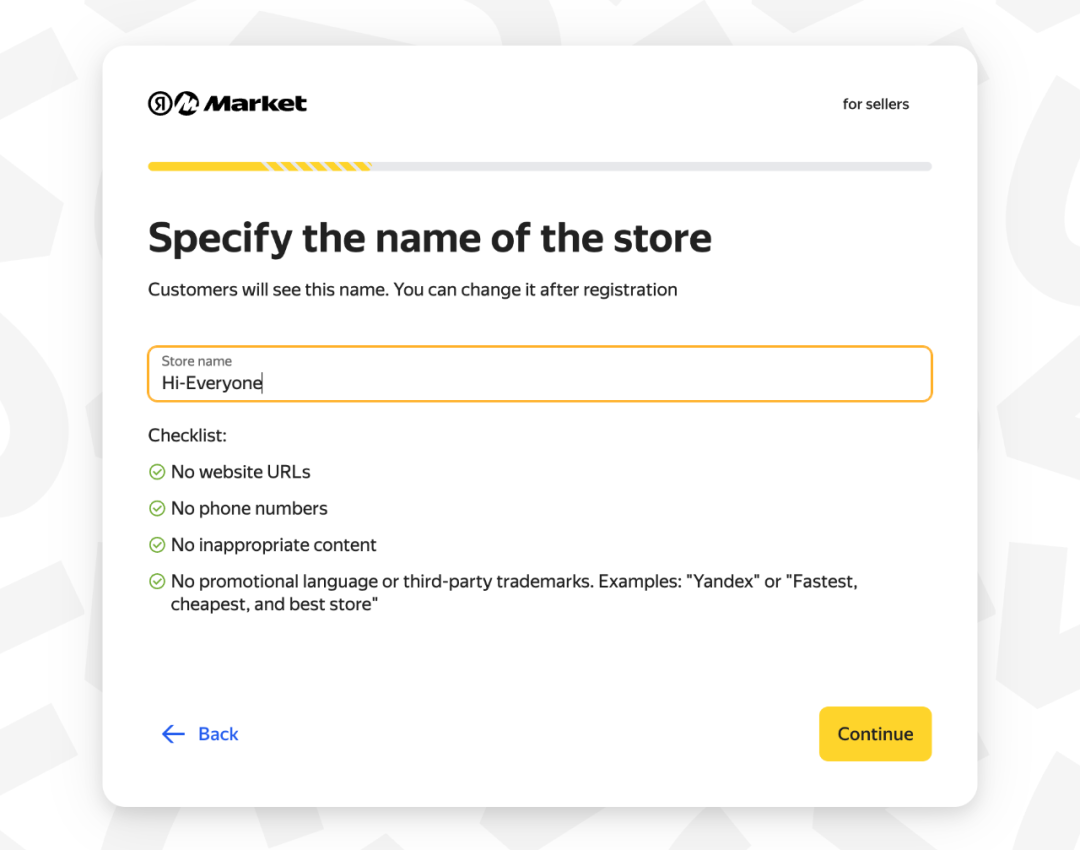
Task: Go back using the "Back" text link
Action: pos(218,734)
